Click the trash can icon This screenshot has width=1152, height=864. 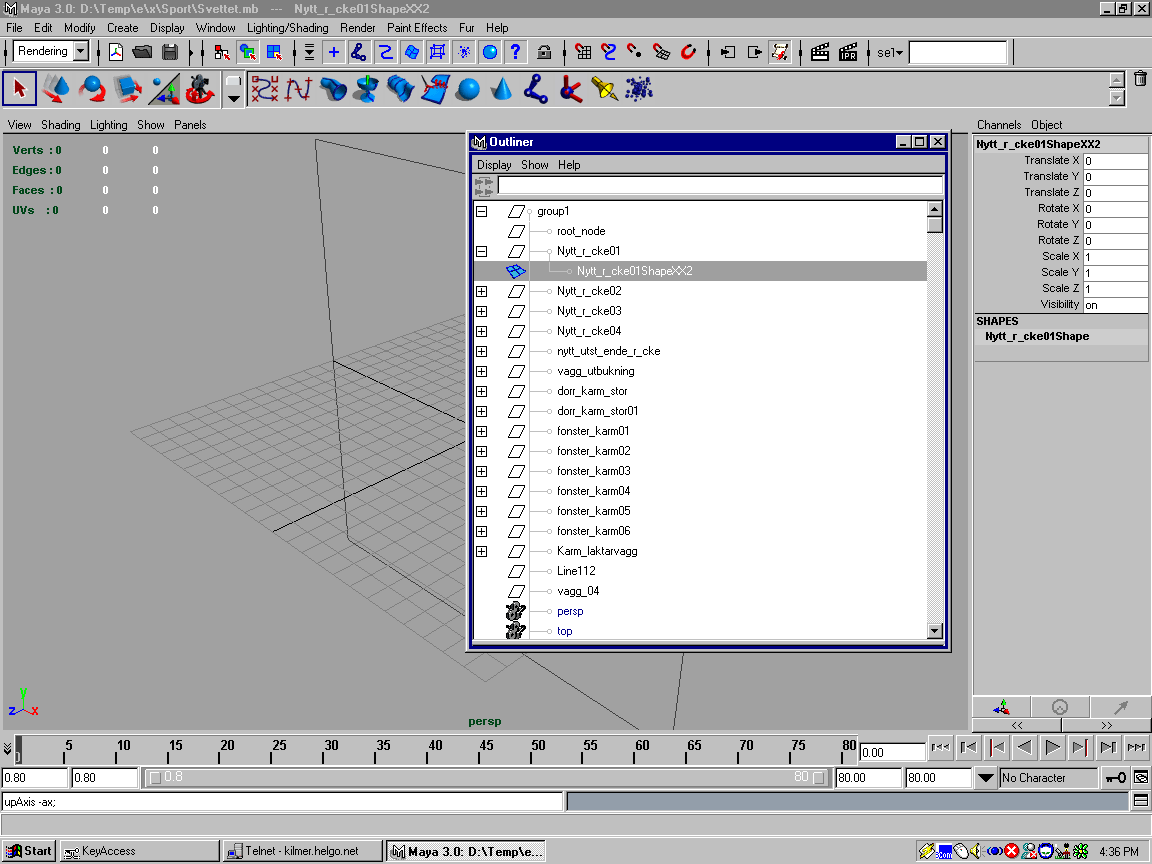tap(1140, 79)
